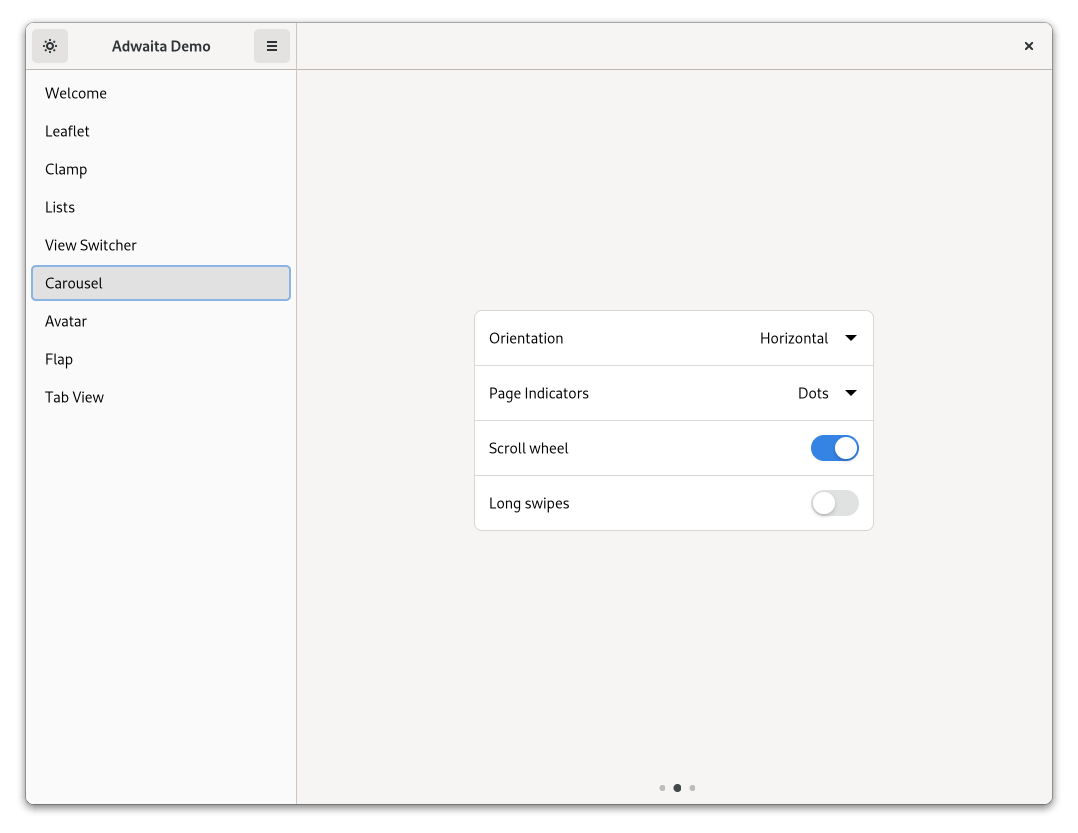Go to the Clamp page
1078x833 pixels.
[66, 169]
